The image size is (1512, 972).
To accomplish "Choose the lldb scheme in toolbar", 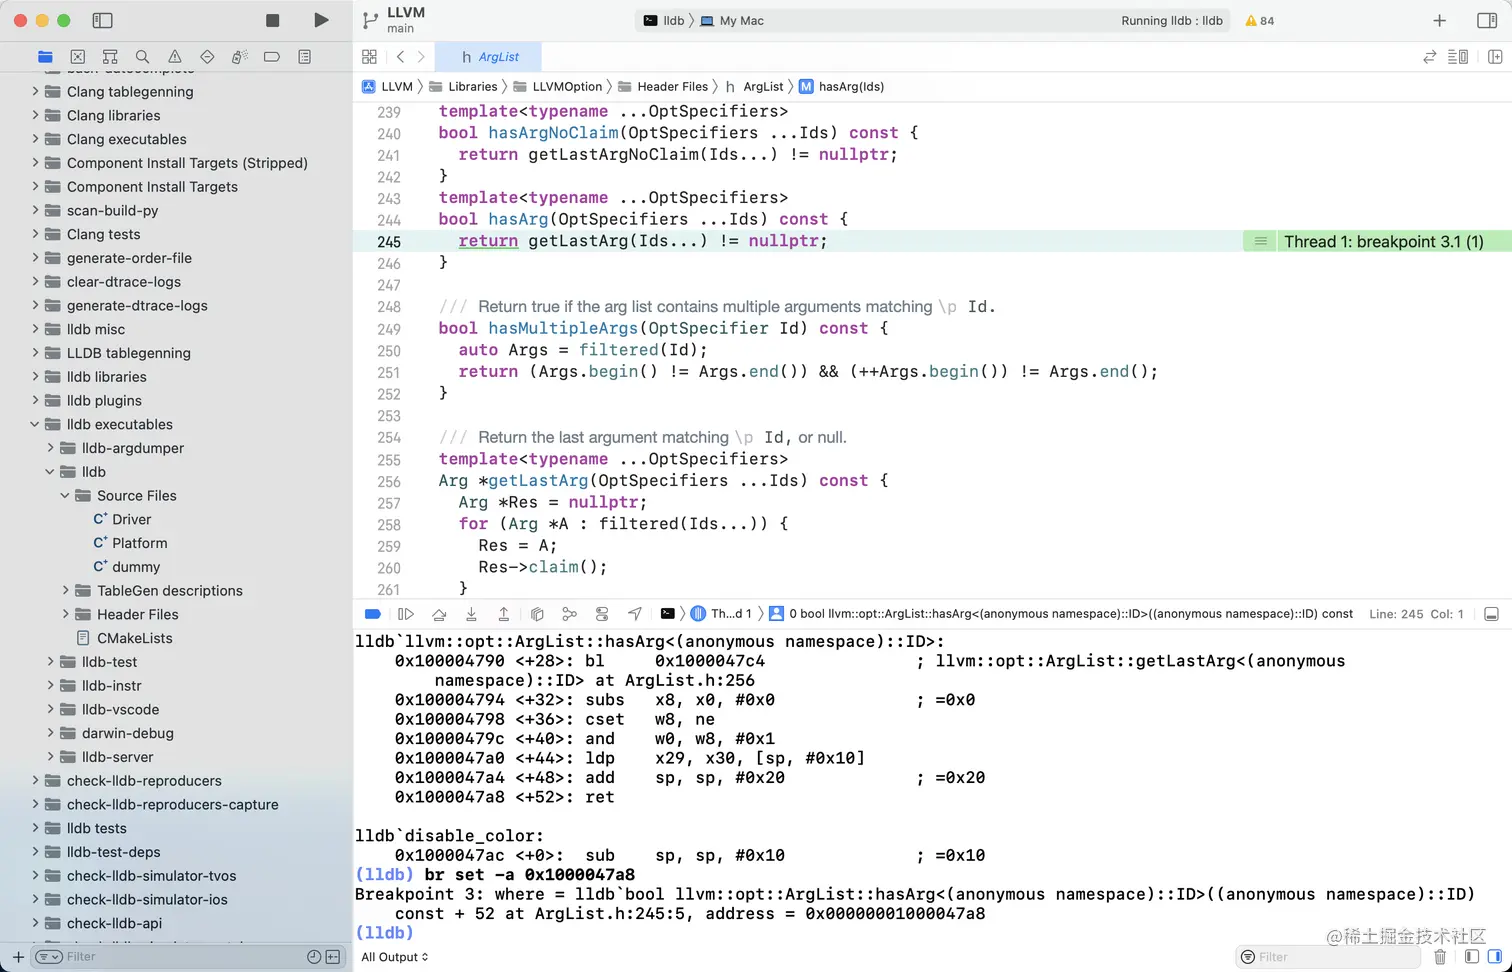I will pyautogui.click(x=665, y=20).
